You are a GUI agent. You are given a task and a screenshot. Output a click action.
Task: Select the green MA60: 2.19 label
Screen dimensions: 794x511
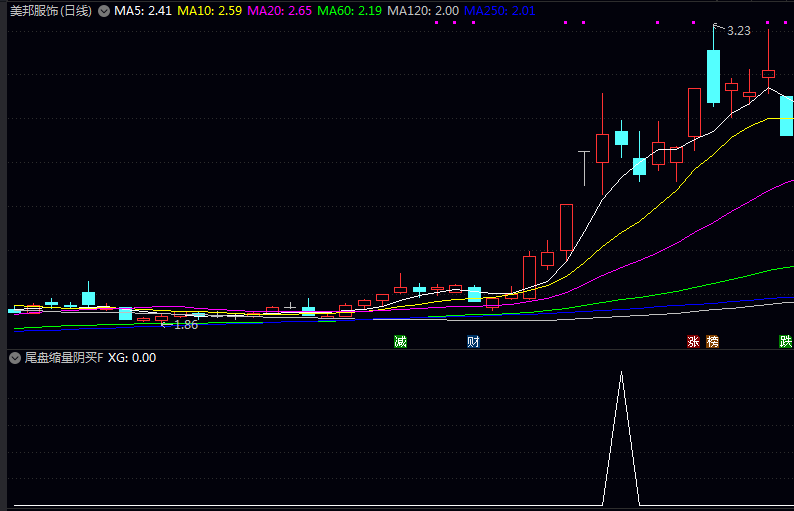[350, 11]
